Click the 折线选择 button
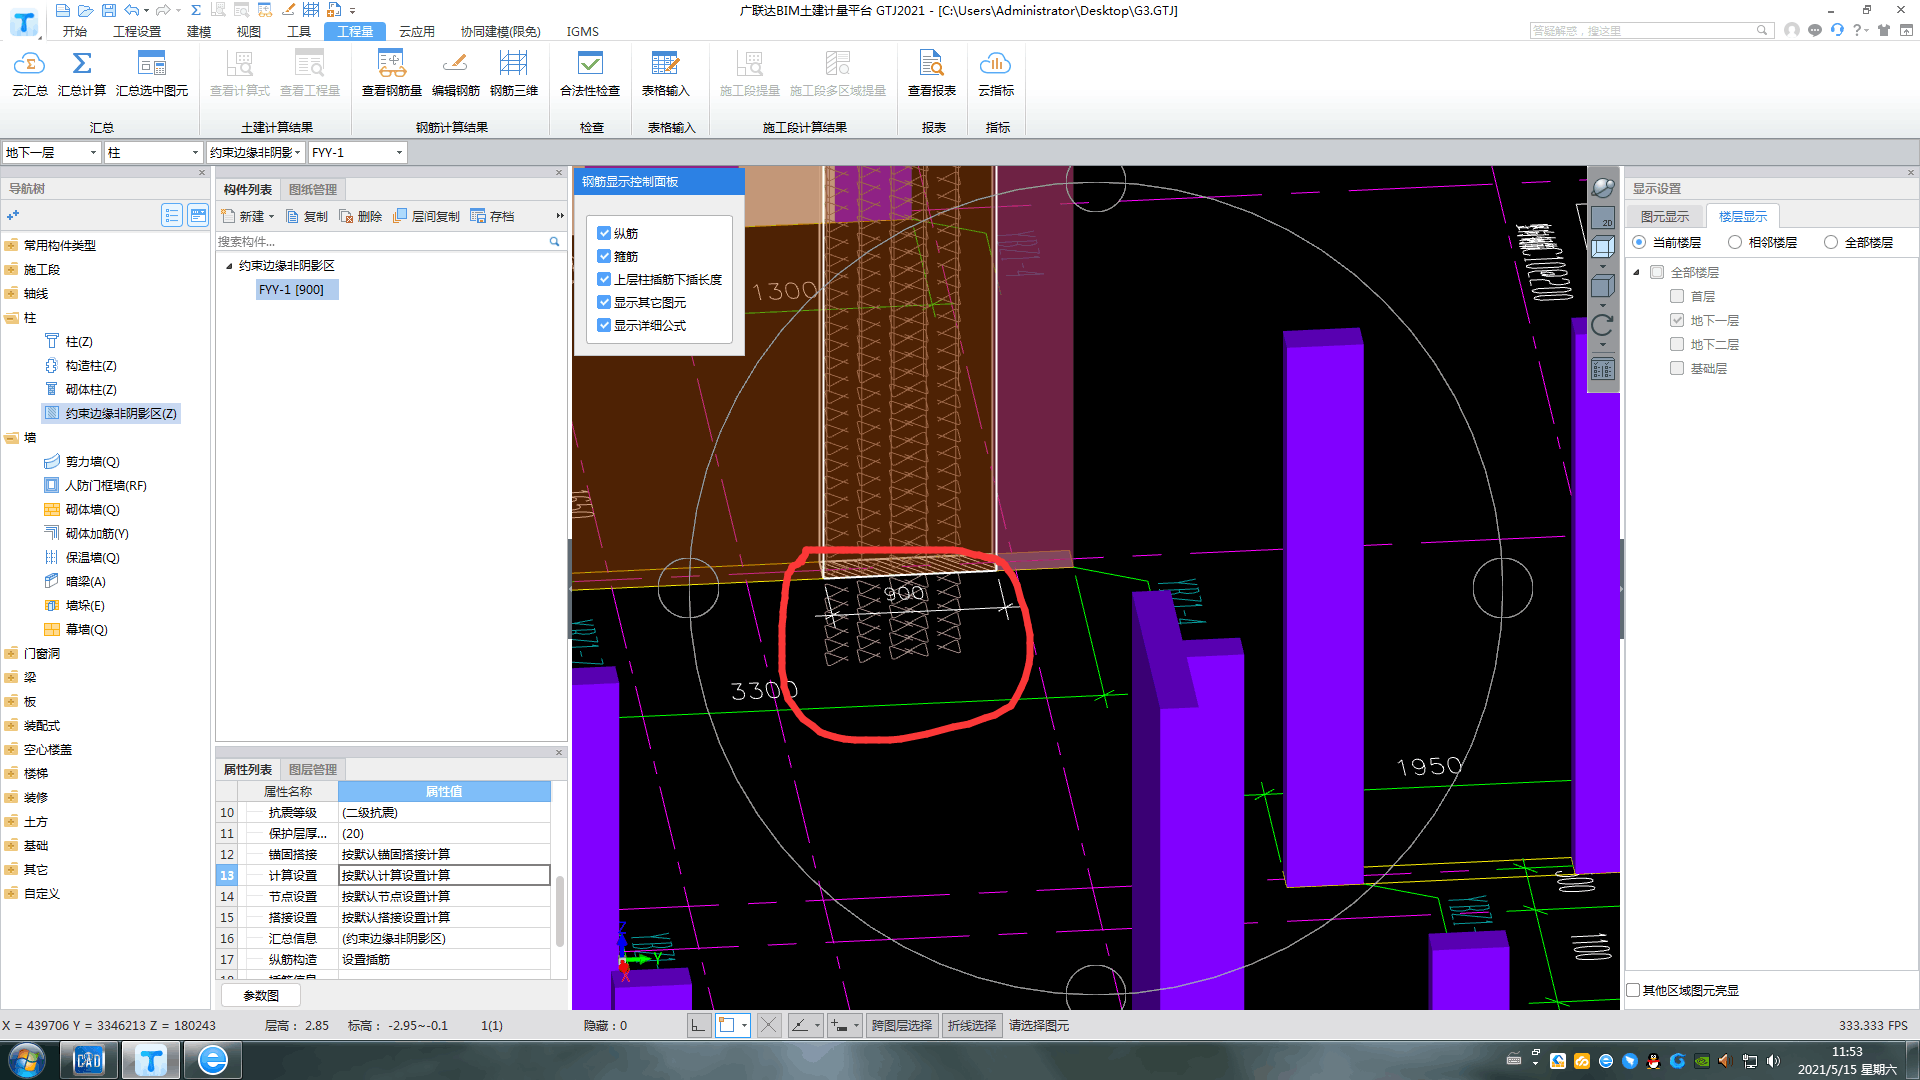Image resolution: width=1920 pixels, height=1080 pixels. (x=972, y=1025)
